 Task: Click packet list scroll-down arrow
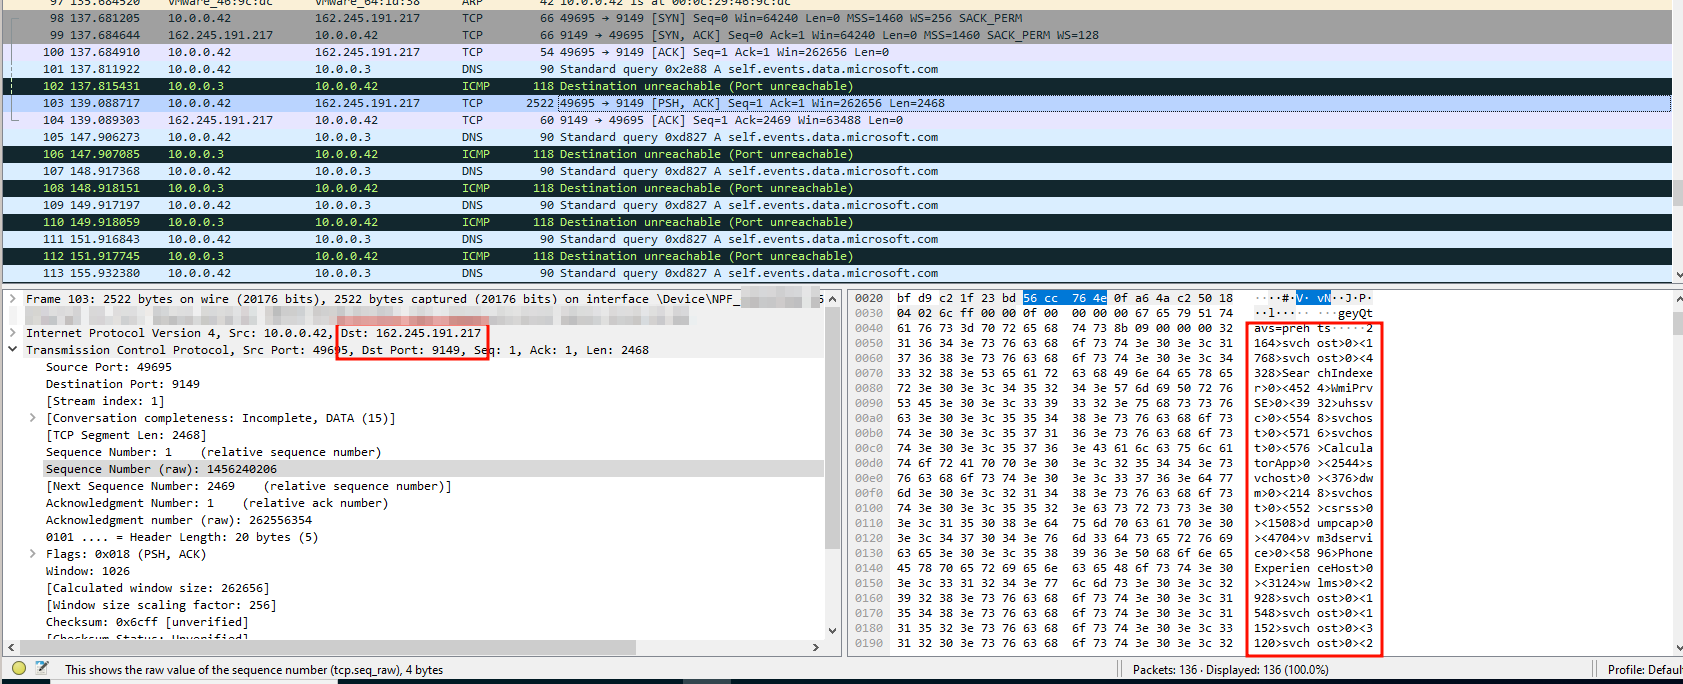[x=1675, y=274]
